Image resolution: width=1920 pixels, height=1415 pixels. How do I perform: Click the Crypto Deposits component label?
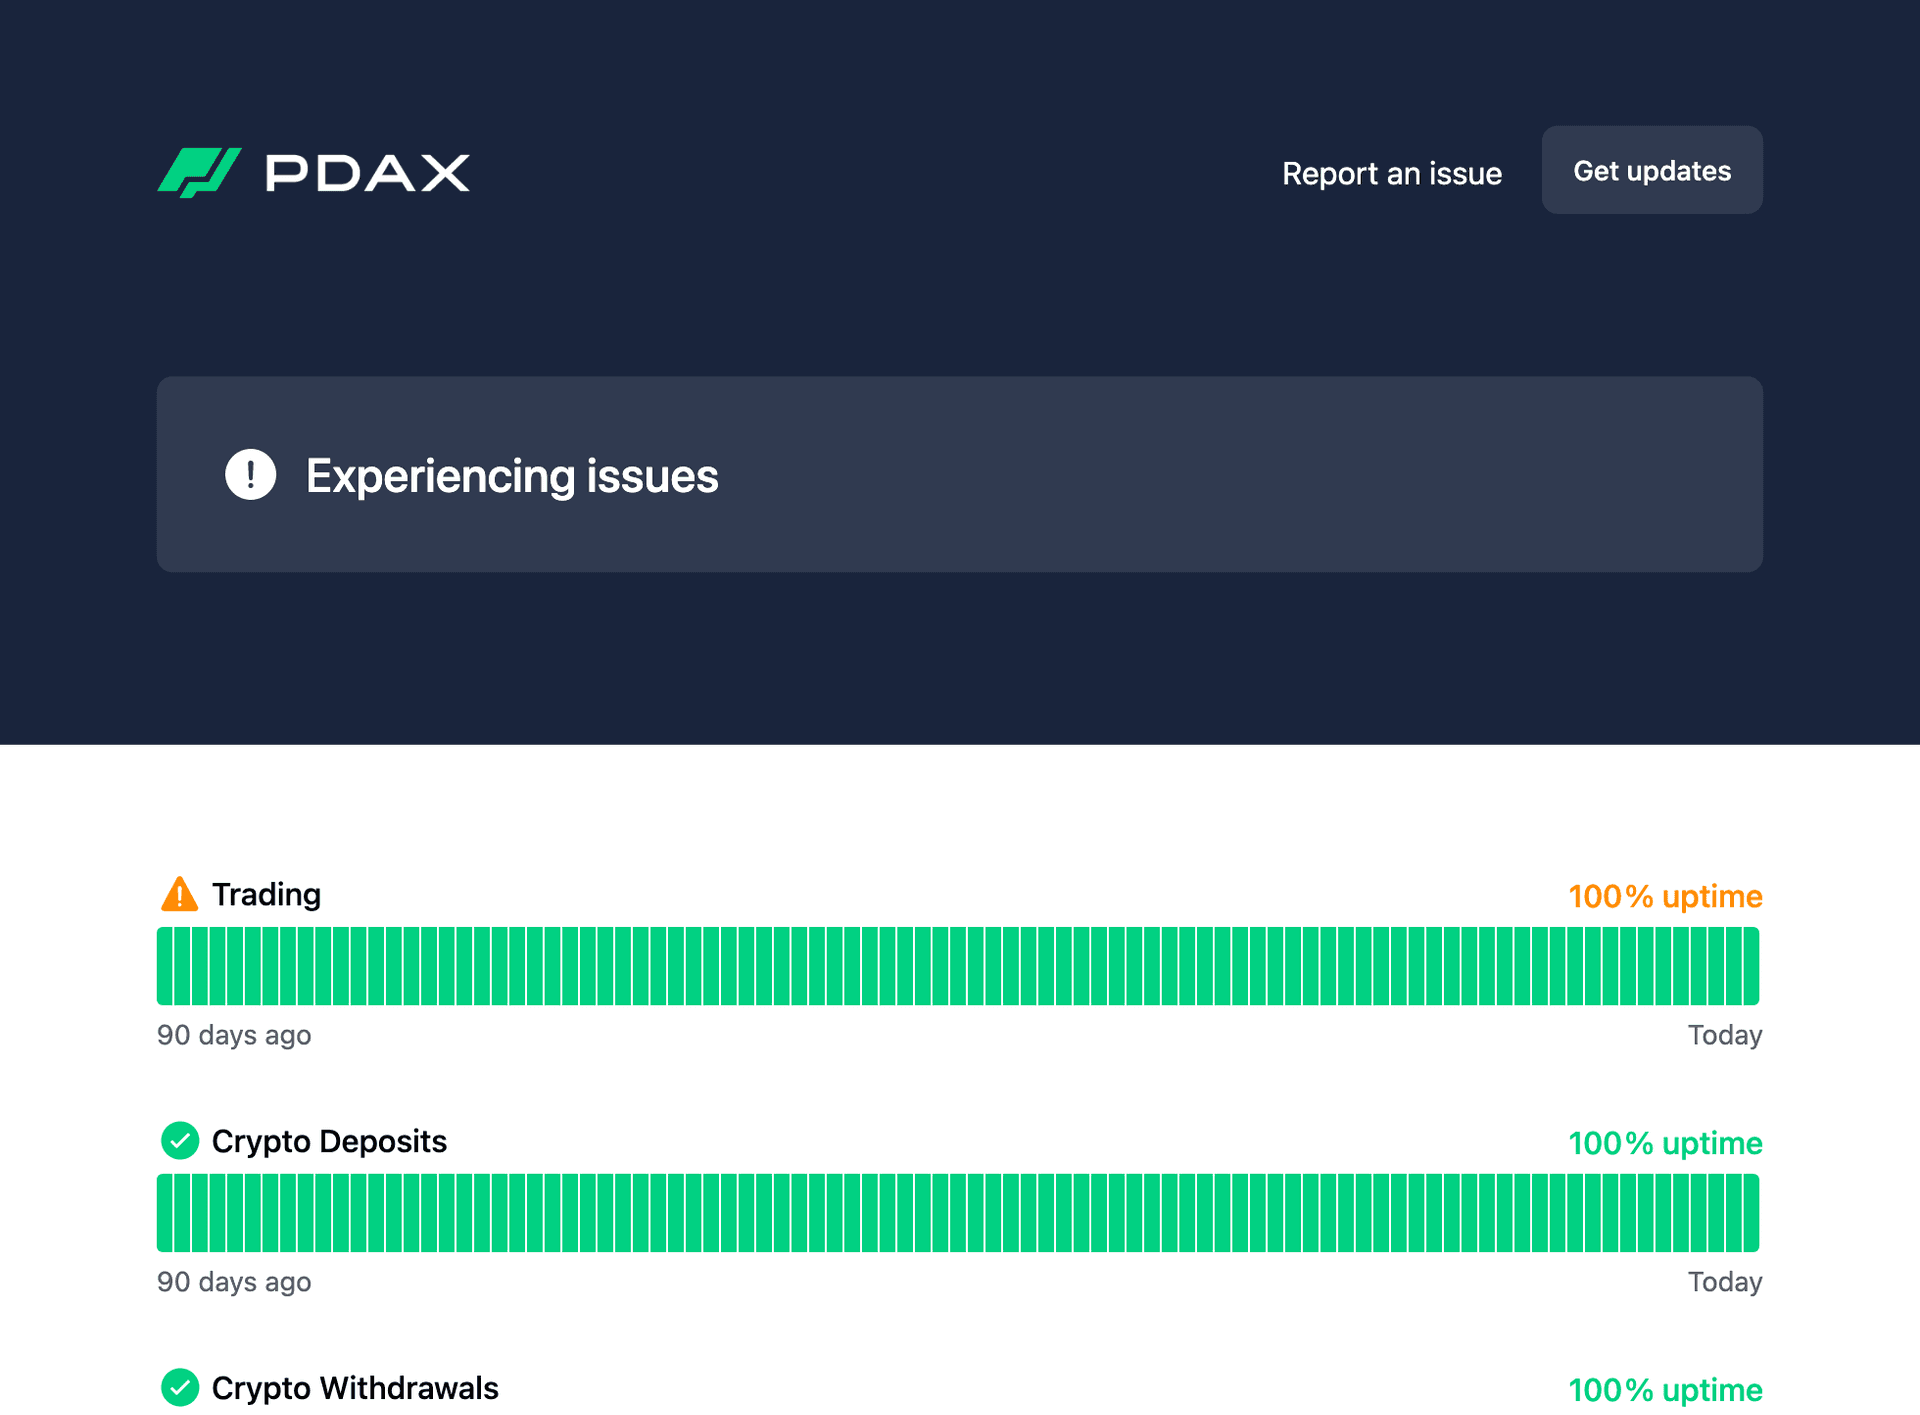329,1141
